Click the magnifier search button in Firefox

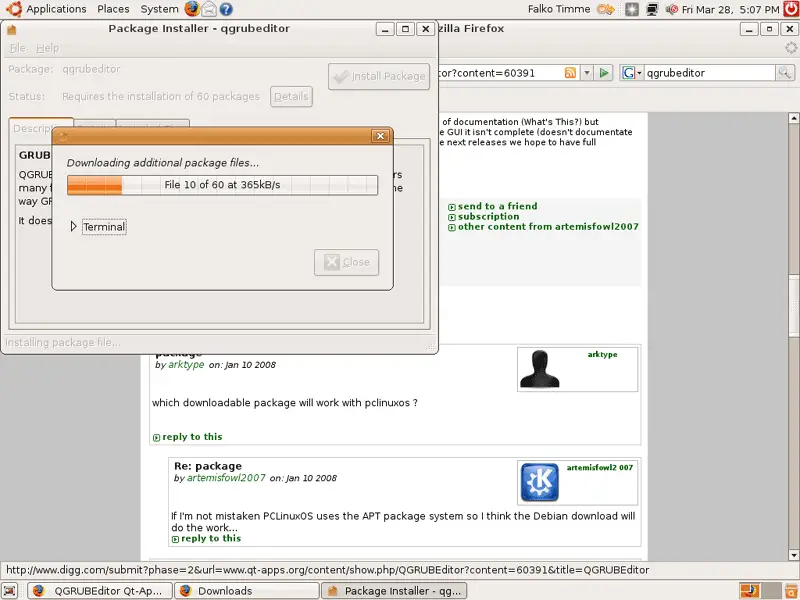tap(785, 73)
